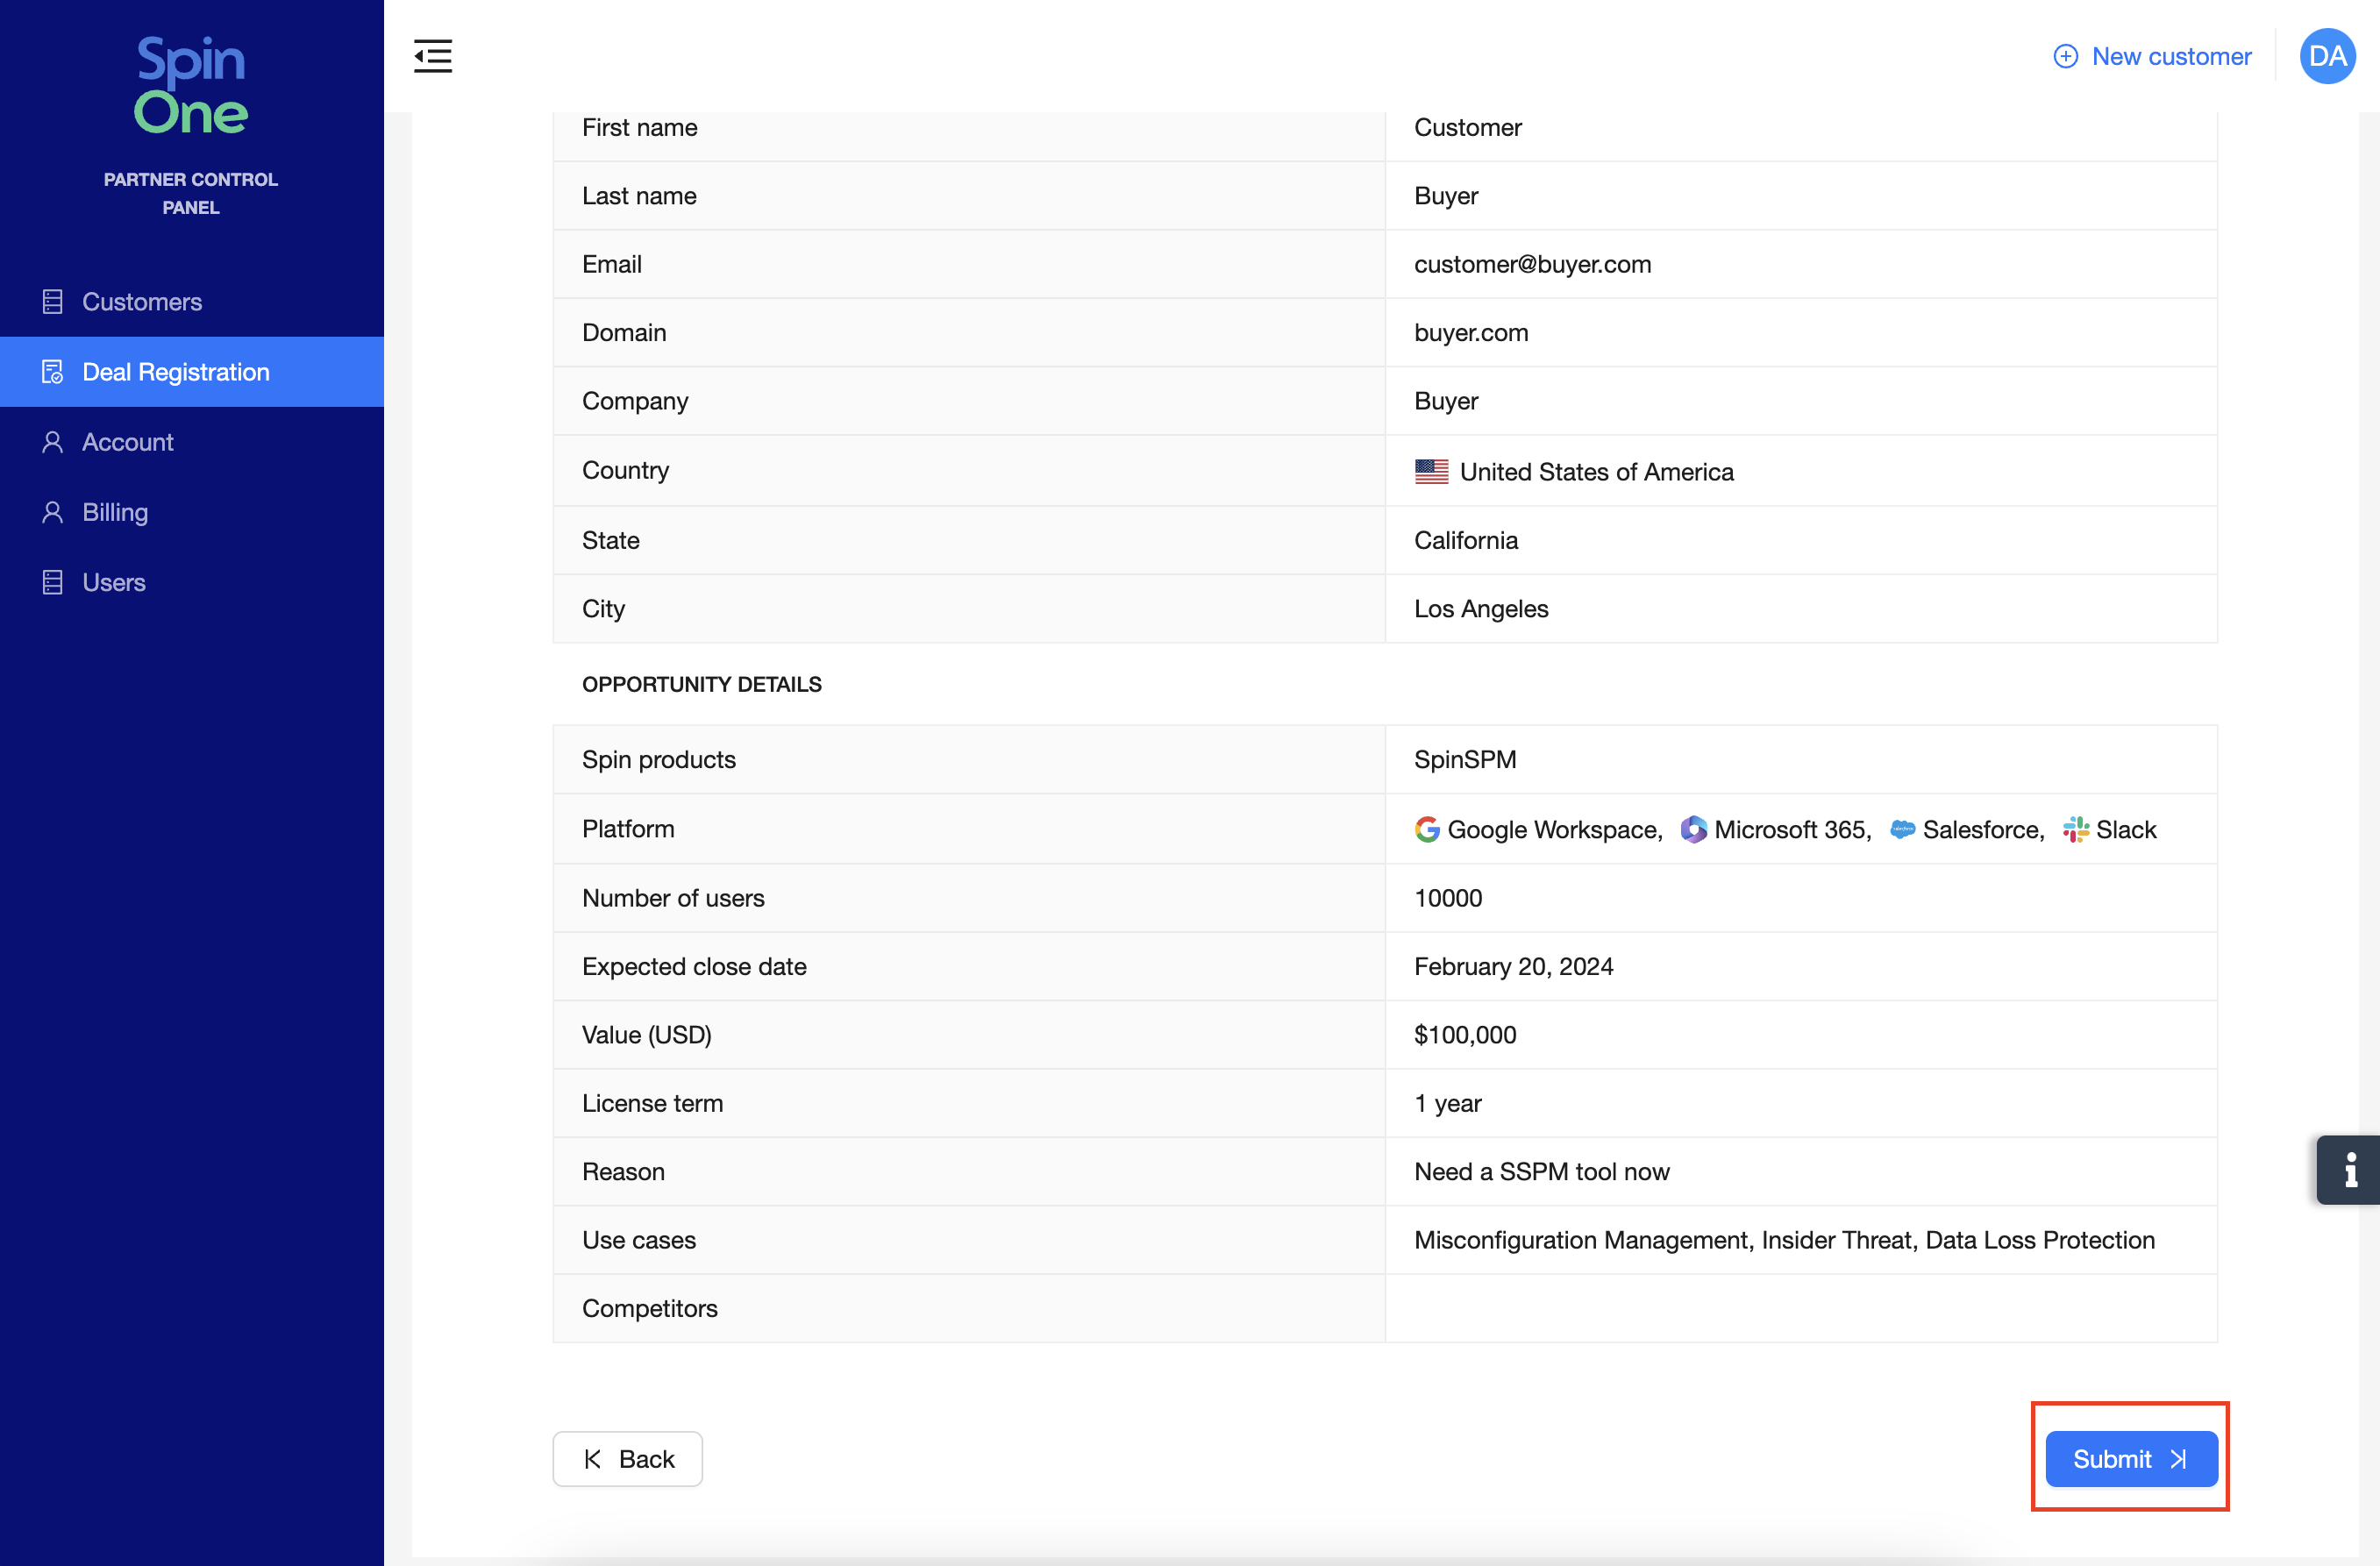Viewport: 2380px width, 1566px height.
Task: Click the OPPORTUNITY DETAILS heading
Action: click(x=701, y=684)
